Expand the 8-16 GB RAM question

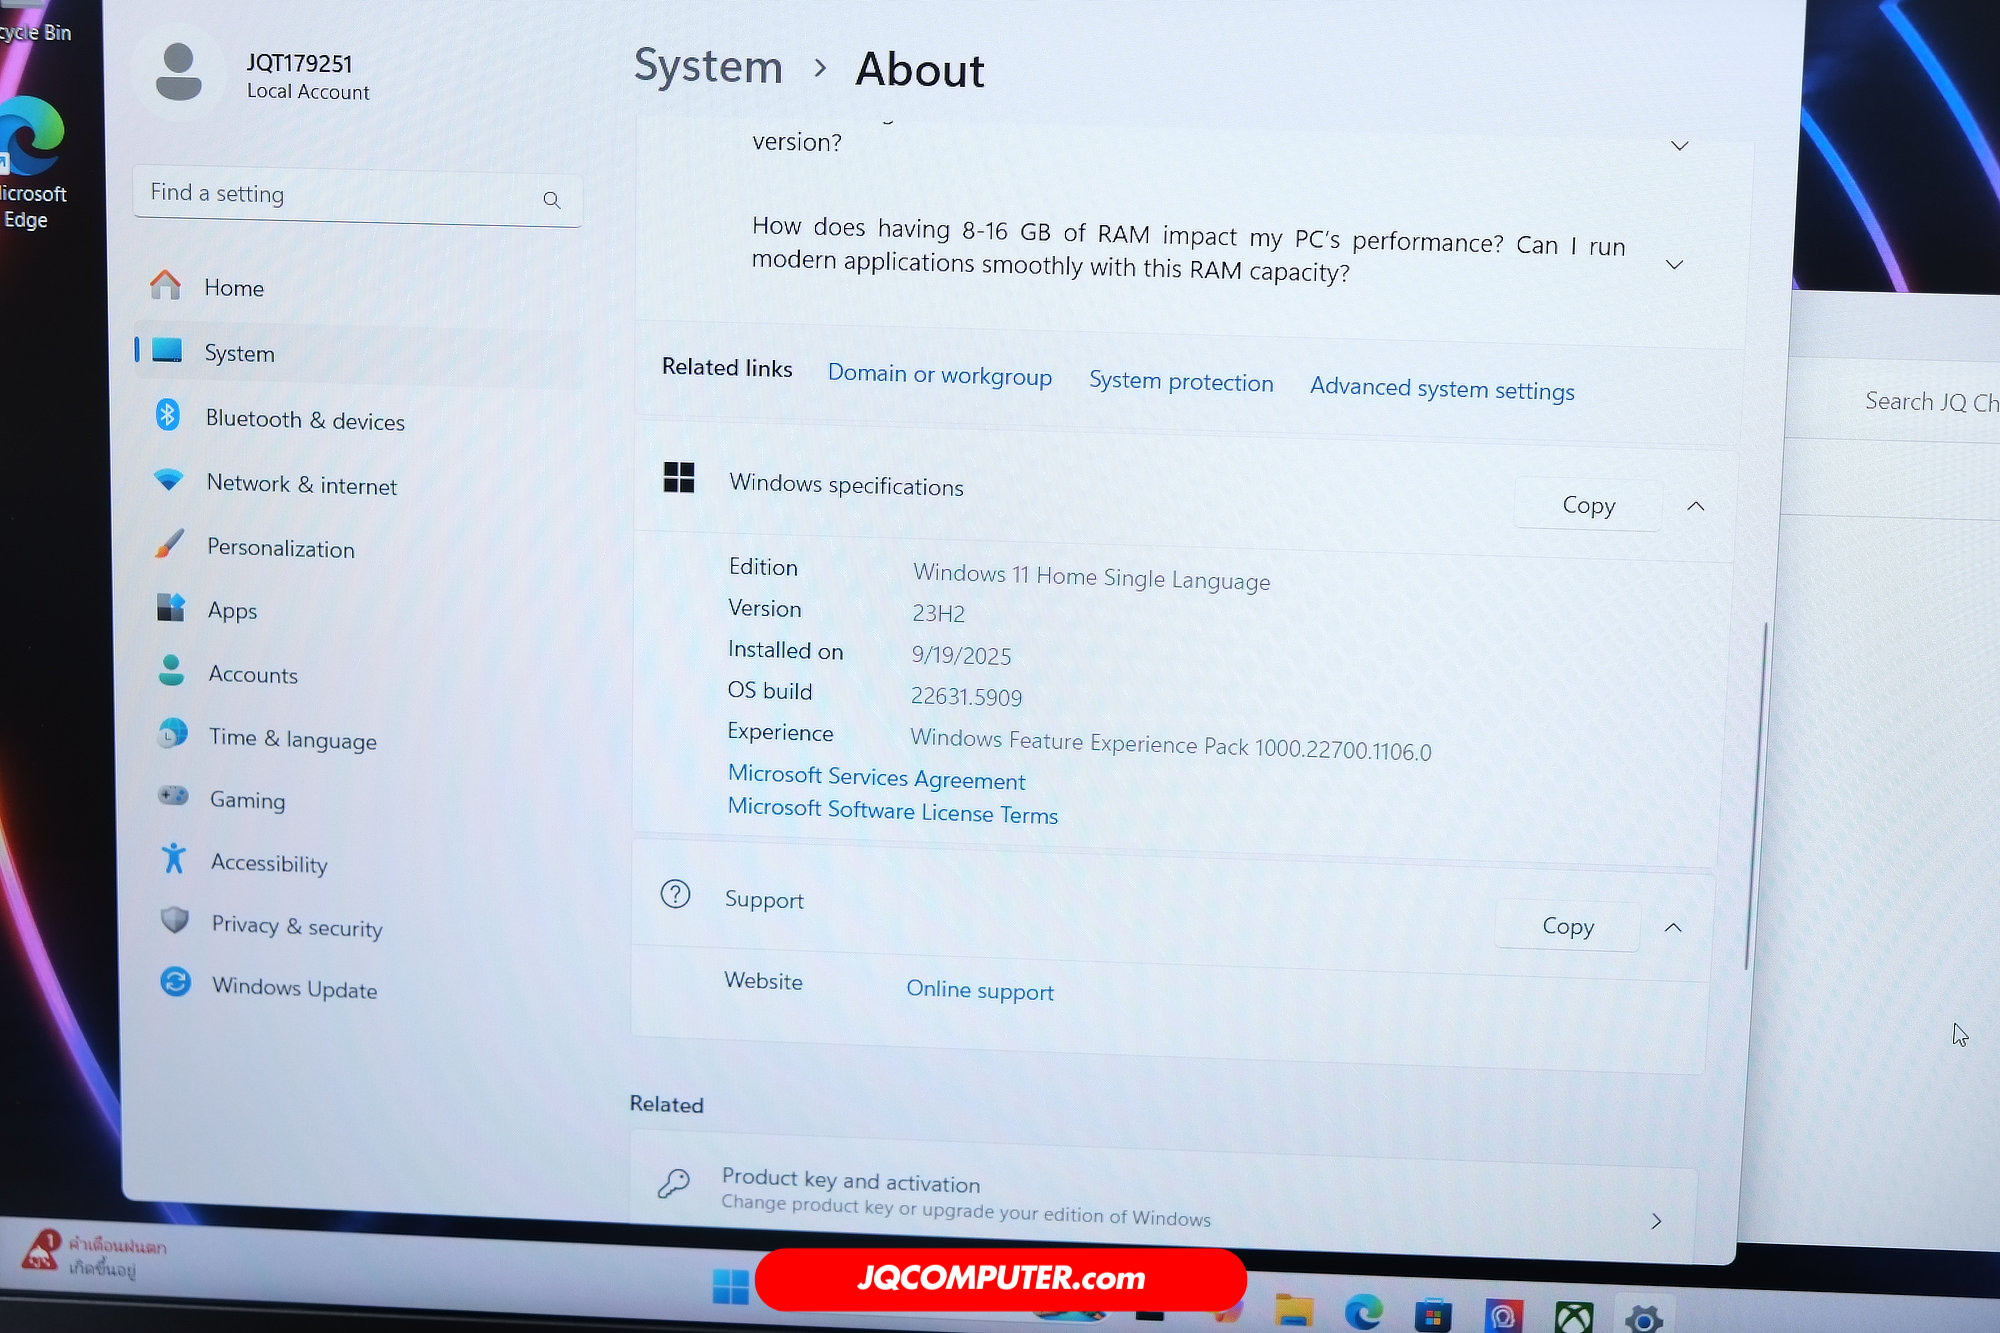pos(1675,265)
